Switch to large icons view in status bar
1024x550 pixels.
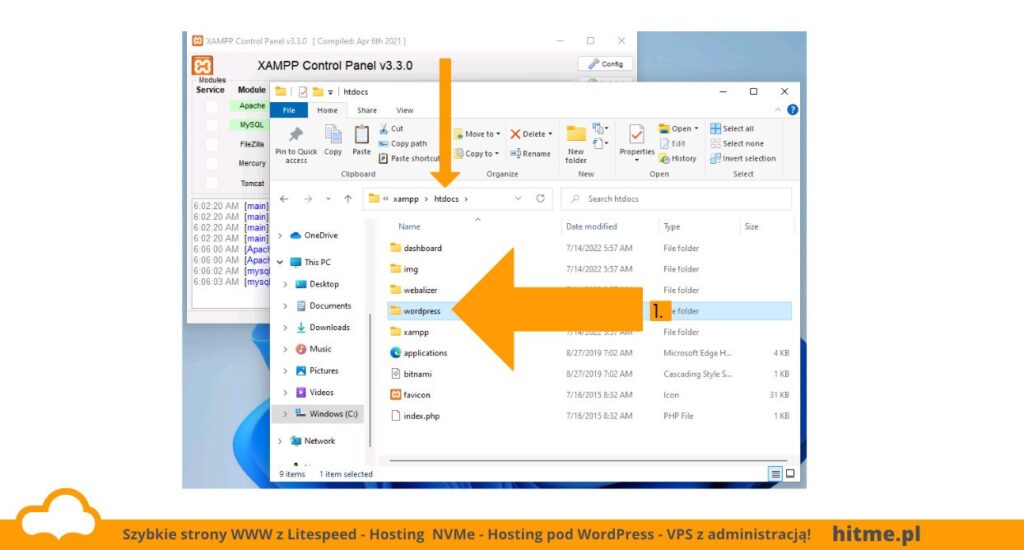point(790,474)
